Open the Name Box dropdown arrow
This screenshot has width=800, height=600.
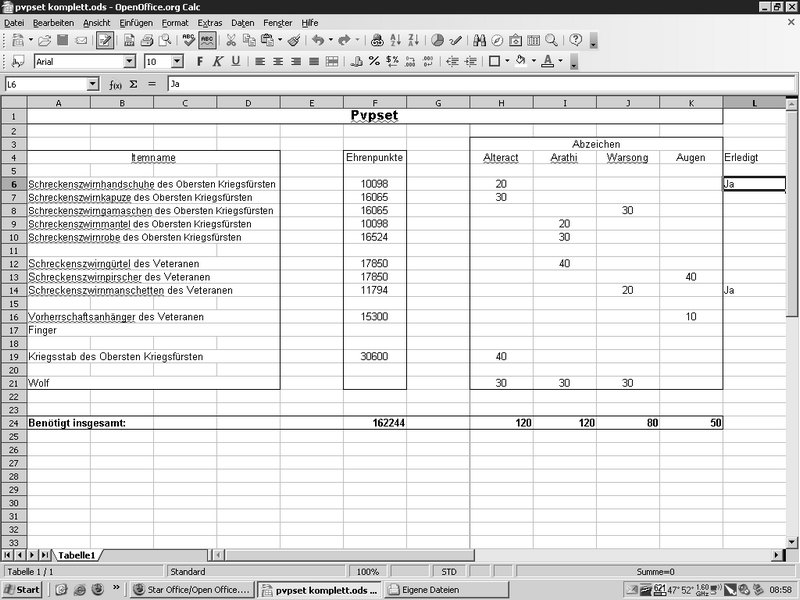tap(93, 85)
